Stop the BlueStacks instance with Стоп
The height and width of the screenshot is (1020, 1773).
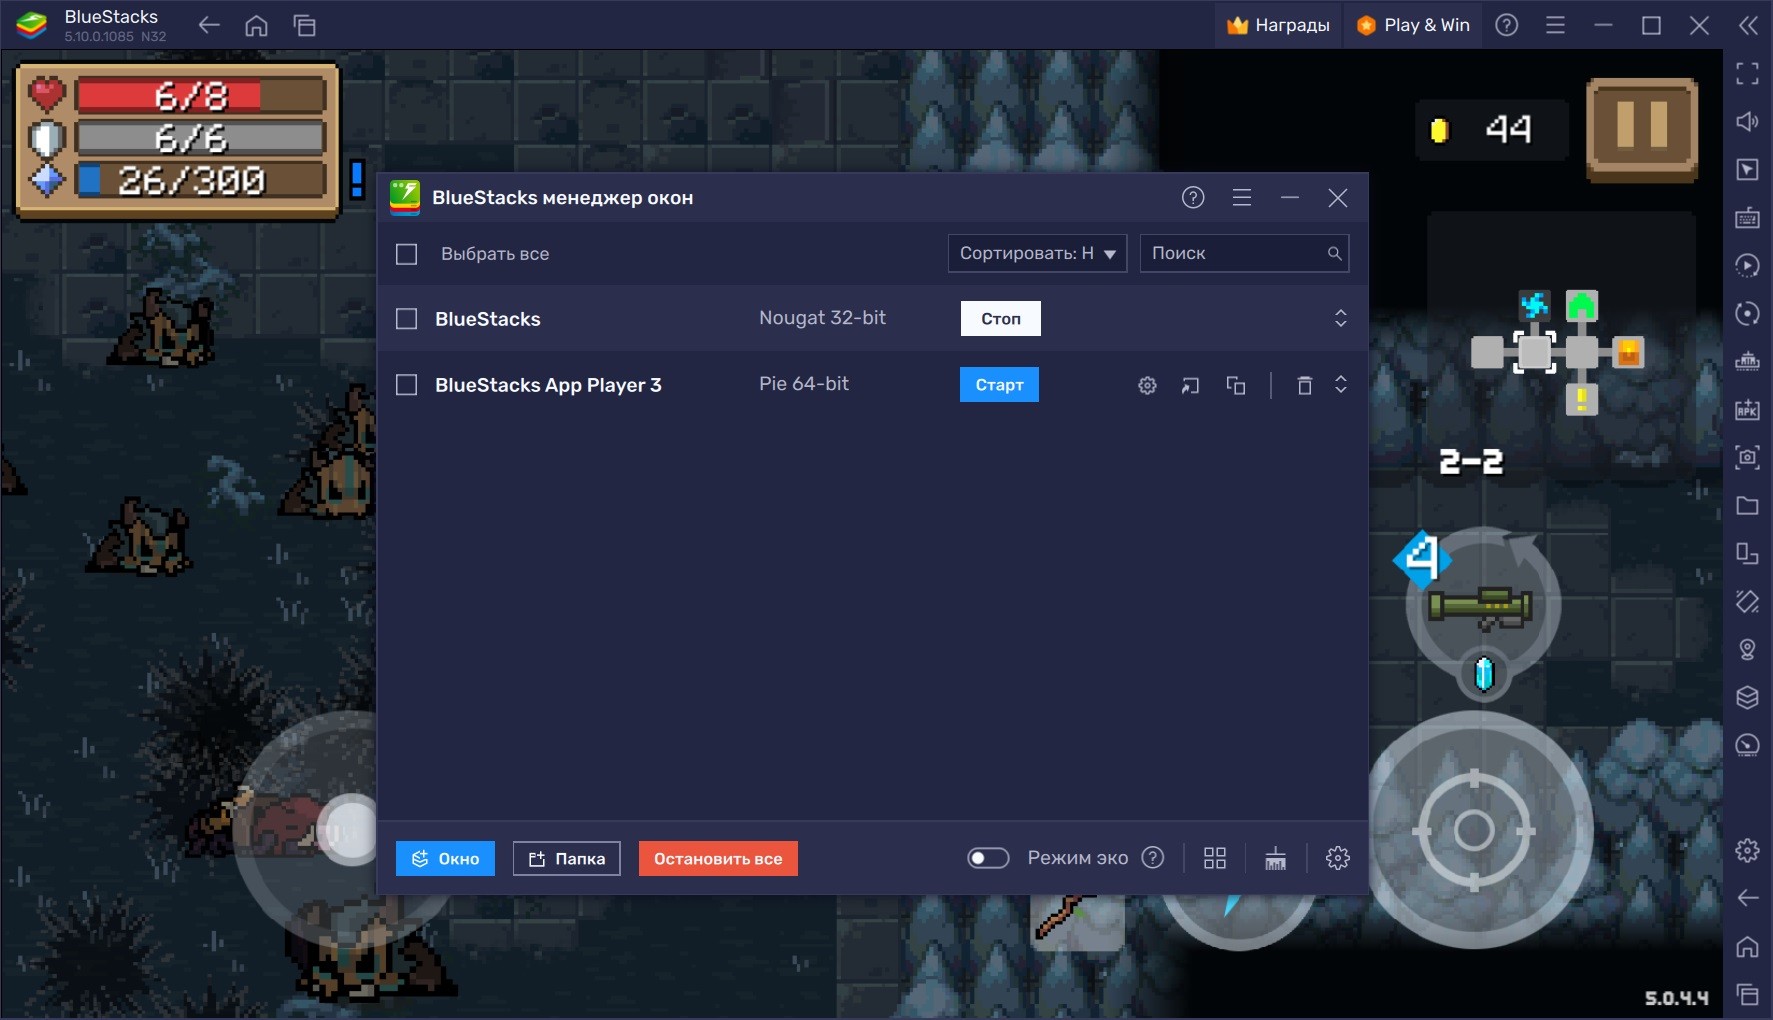(x=1000, y=319)
